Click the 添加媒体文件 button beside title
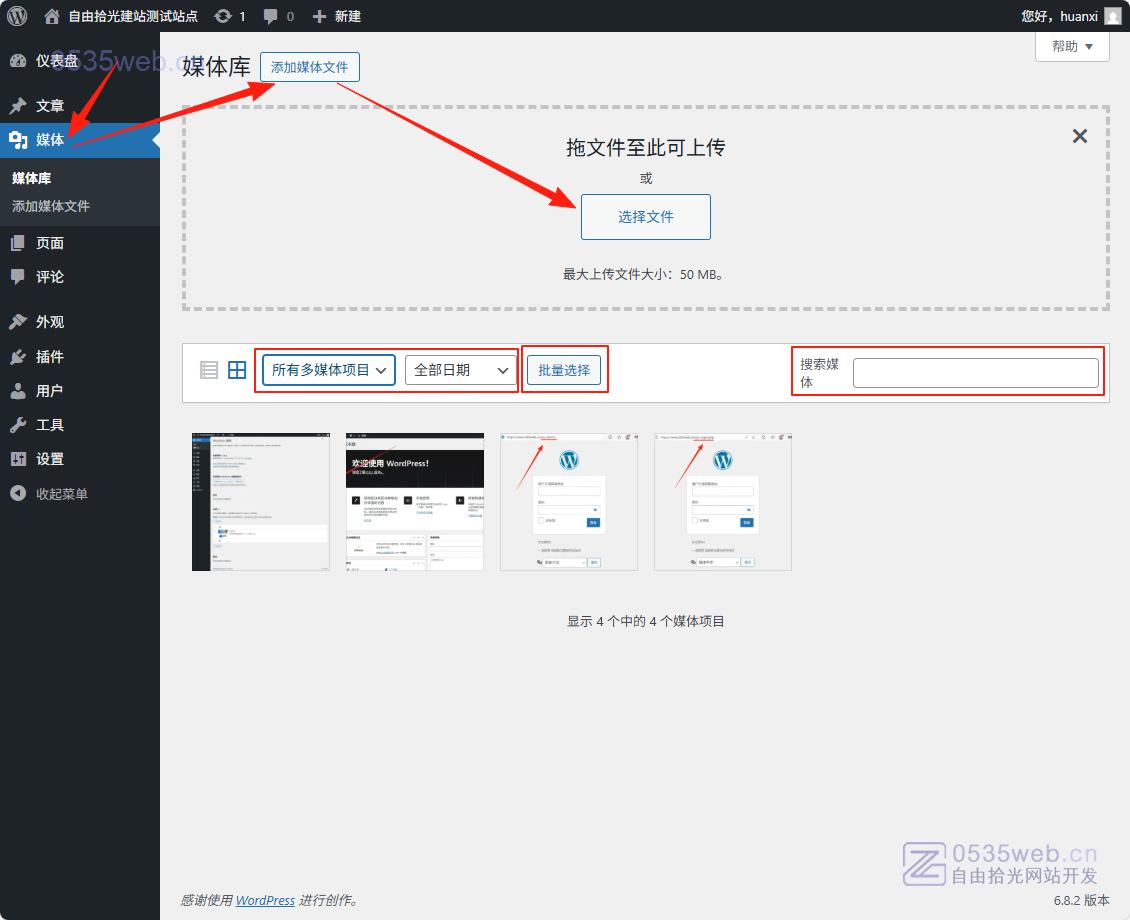 coord(309,67)
